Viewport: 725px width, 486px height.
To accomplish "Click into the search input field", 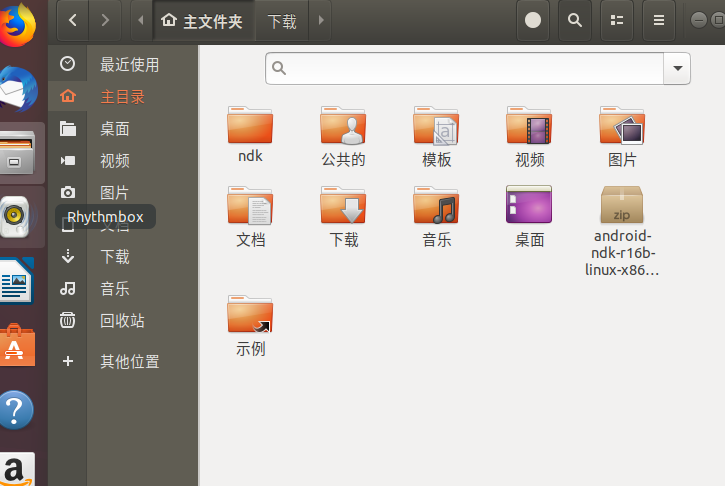I will coord(465,68).
